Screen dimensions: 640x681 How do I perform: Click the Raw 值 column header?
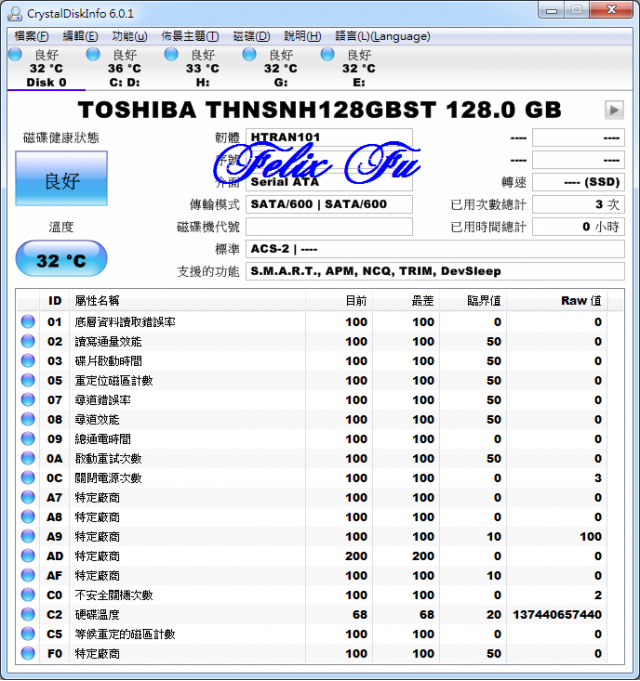pos(557,301)
